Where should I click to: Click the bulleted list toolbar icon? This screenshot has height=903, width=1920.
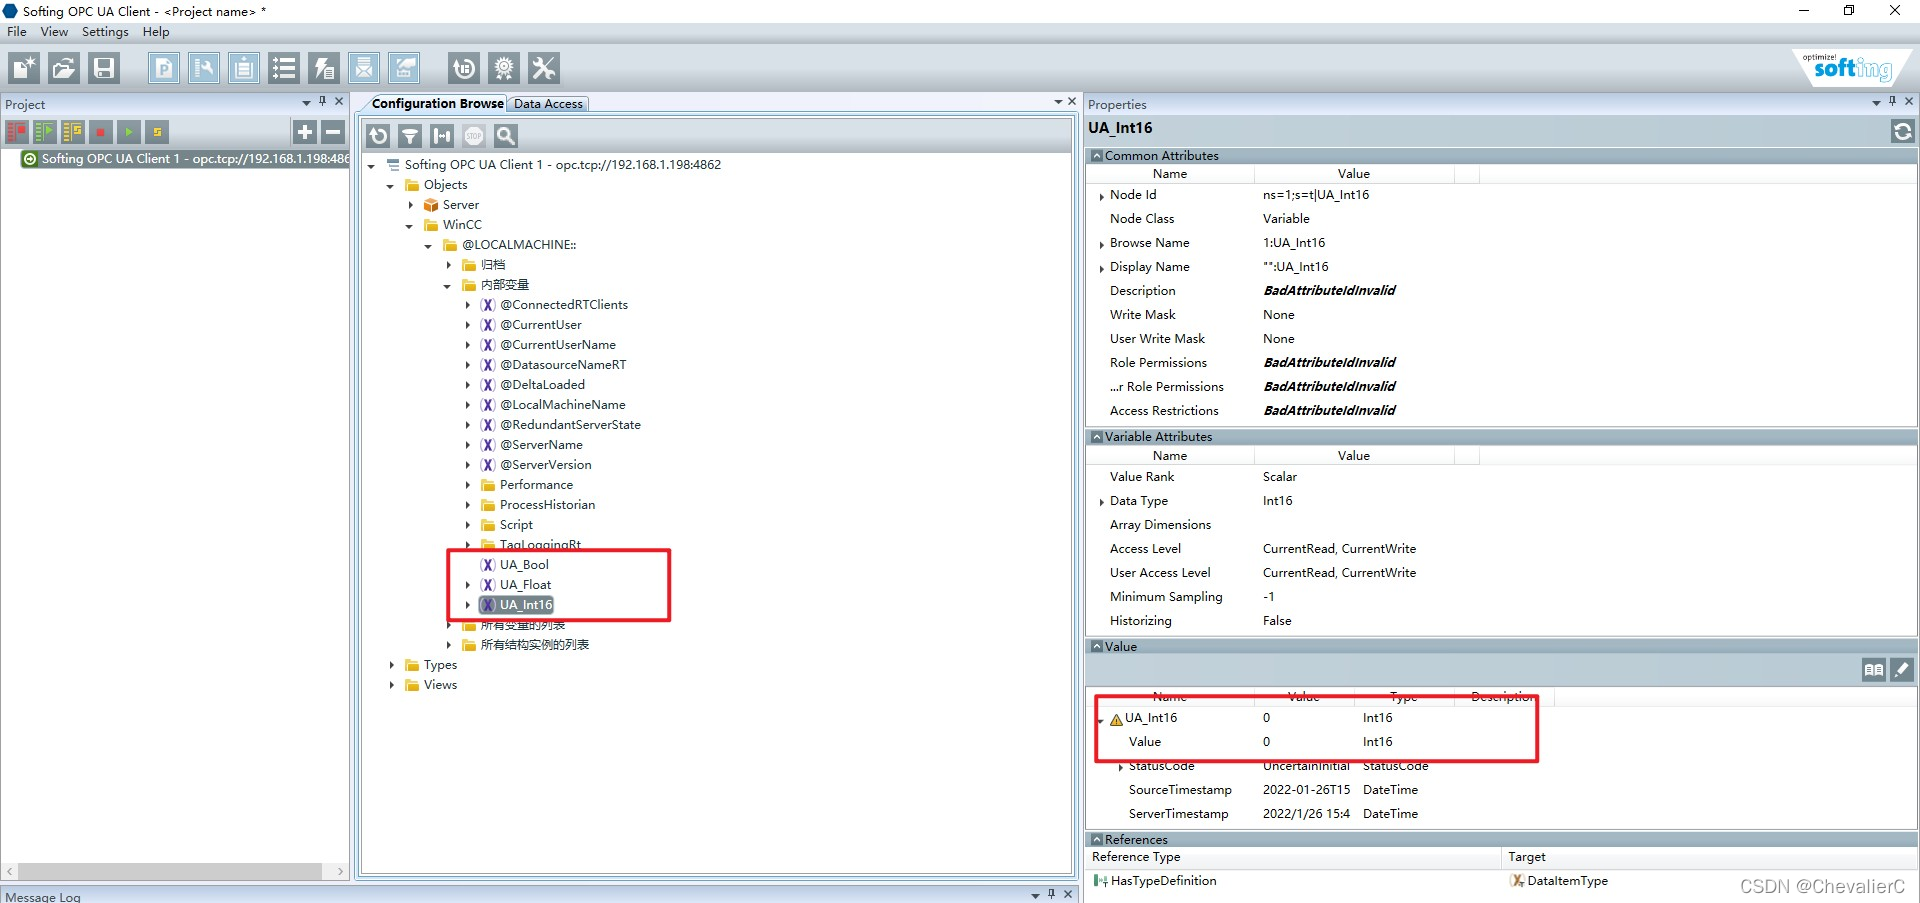pos(284,68)
